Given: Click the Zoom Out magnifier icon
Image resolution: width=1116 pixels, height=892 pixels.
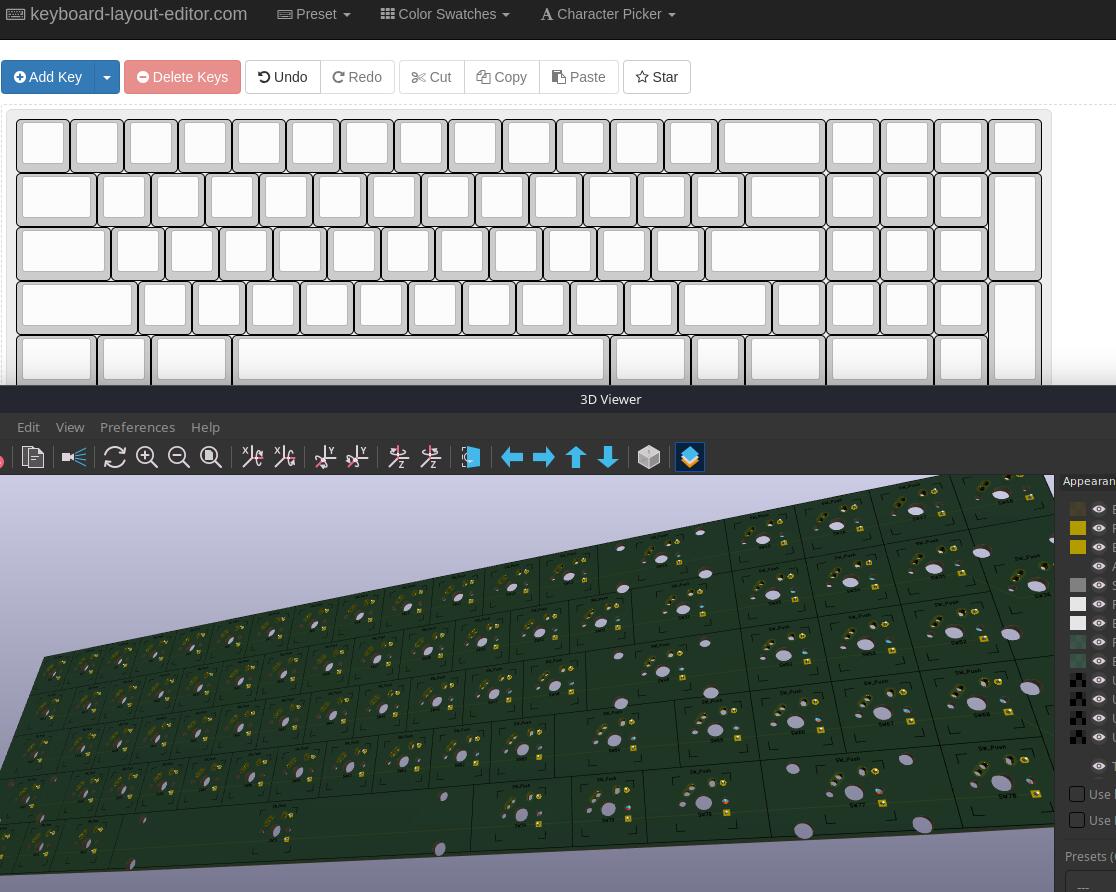Looking at the screenshot, I should coord(179,457).
